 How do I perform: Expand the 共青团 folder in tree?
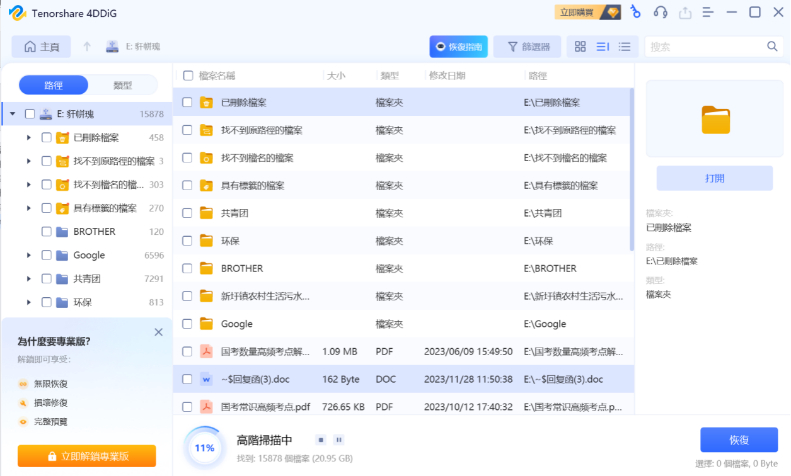pyautogui.click(x=29, y=279)
